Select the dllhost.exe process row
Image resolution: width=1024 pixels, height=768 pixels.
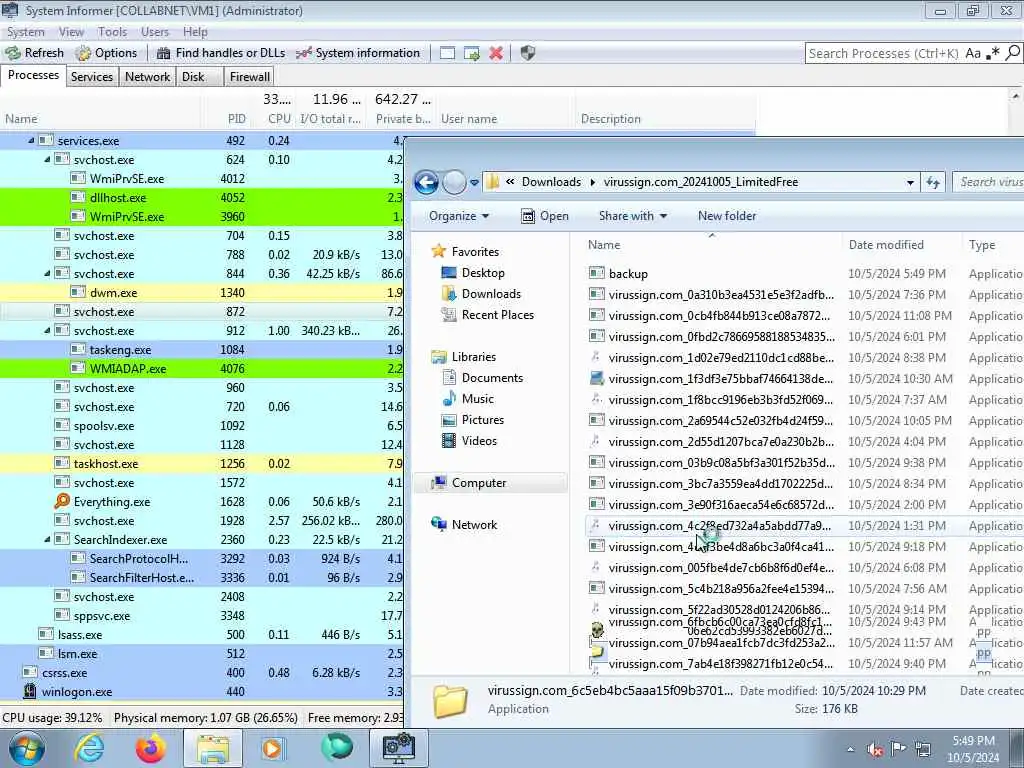point(202,197)
